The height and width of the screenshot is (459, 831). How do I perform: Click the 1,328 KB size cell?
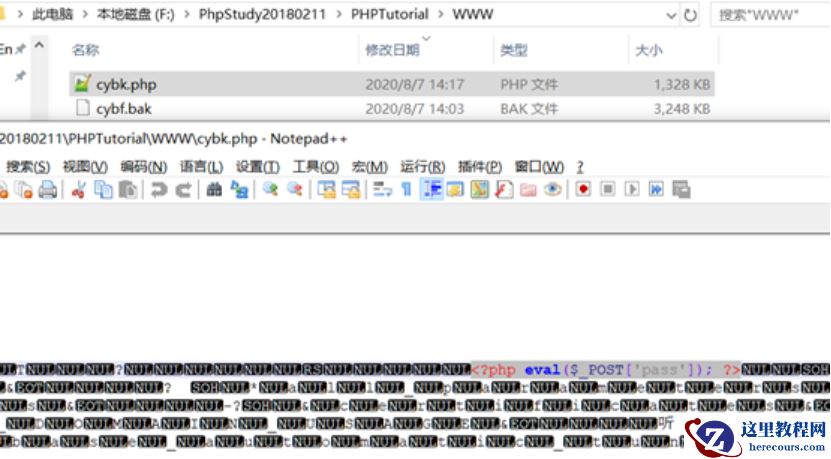[x=682, y=84]
